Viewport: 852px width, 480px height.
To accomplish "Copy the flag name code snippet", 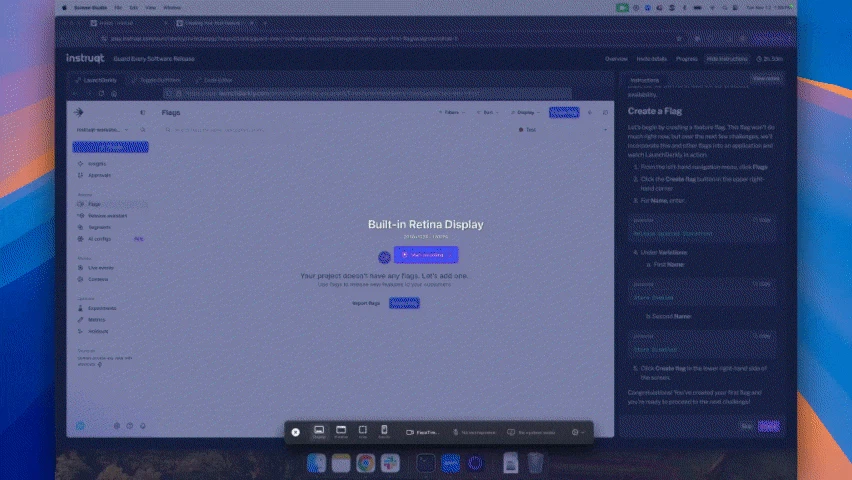I will click(762, 220).
